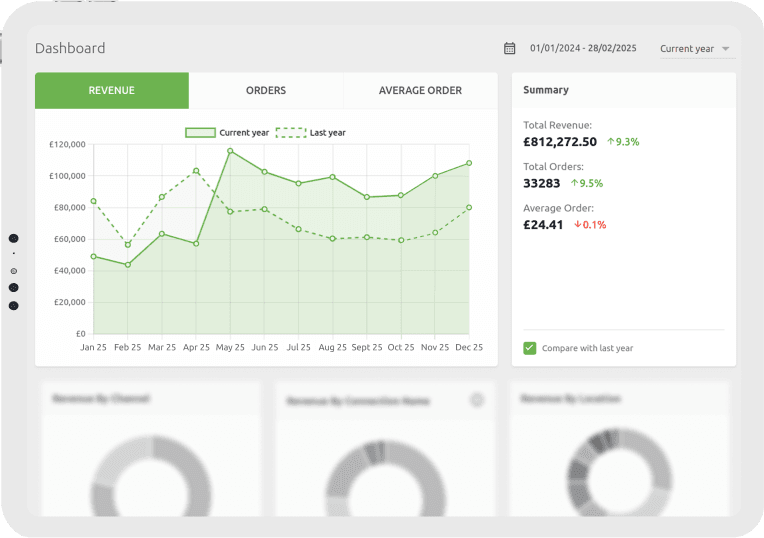Click the red down arrow beside 0.1%

click(x=578, y=225)
